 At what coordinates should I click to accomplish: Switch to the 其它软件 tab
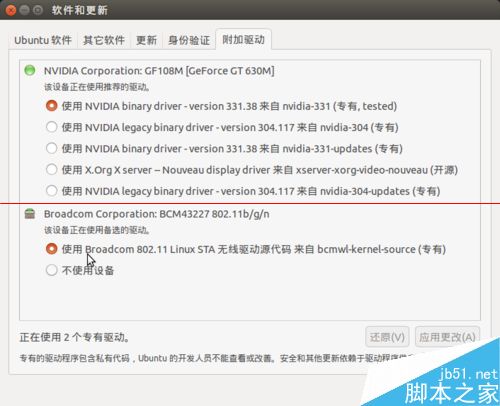click(104, 40)
